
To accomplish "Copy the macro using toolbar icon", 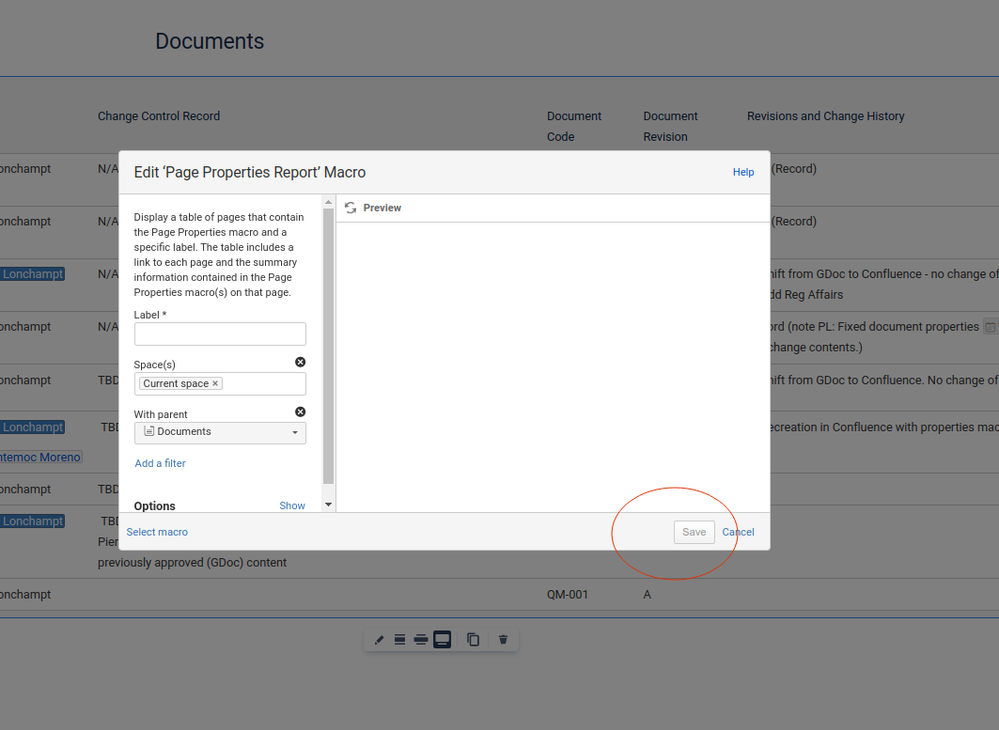I will pyautogui.click(x=473, y=640).
